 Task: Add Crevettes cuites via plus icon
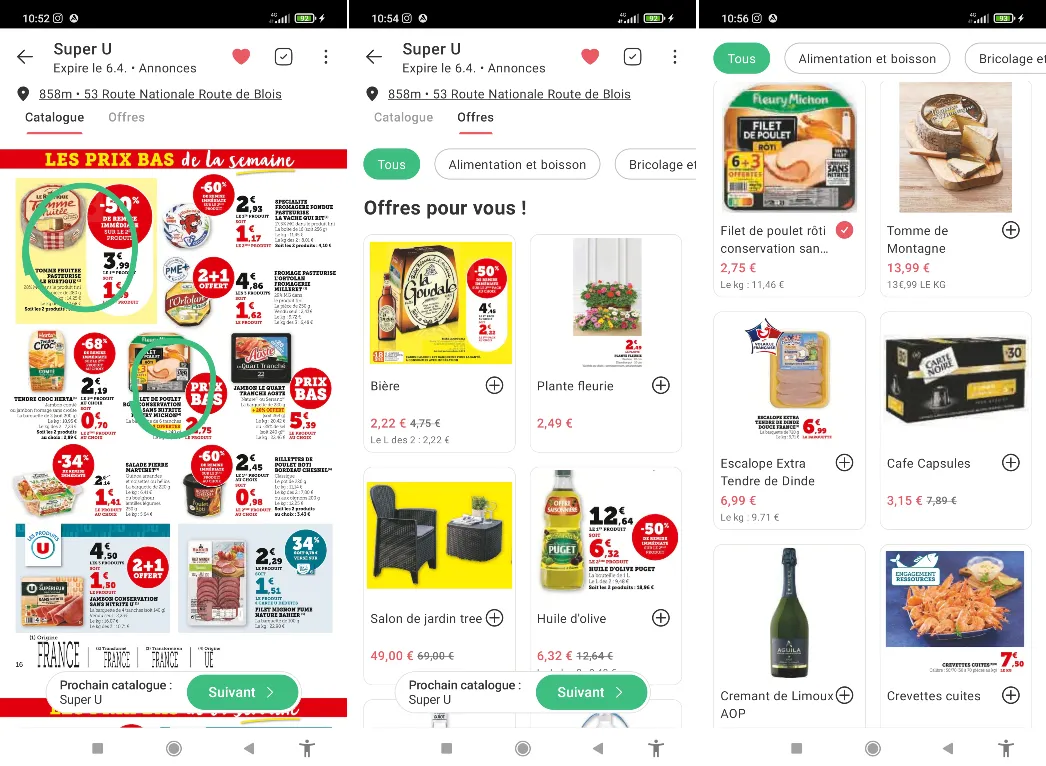pos(1011,696)
